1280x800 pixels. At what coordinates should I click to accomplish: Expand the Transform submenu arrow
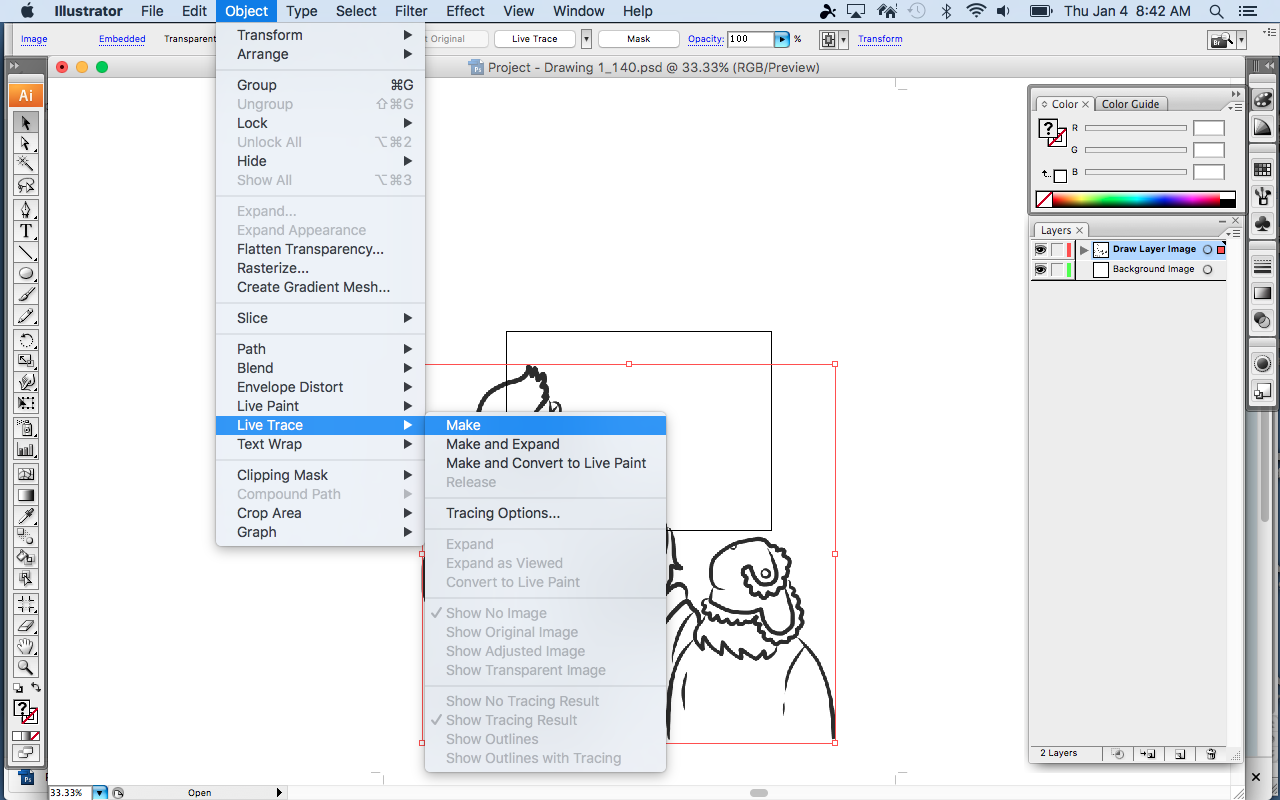pos(408,35)
